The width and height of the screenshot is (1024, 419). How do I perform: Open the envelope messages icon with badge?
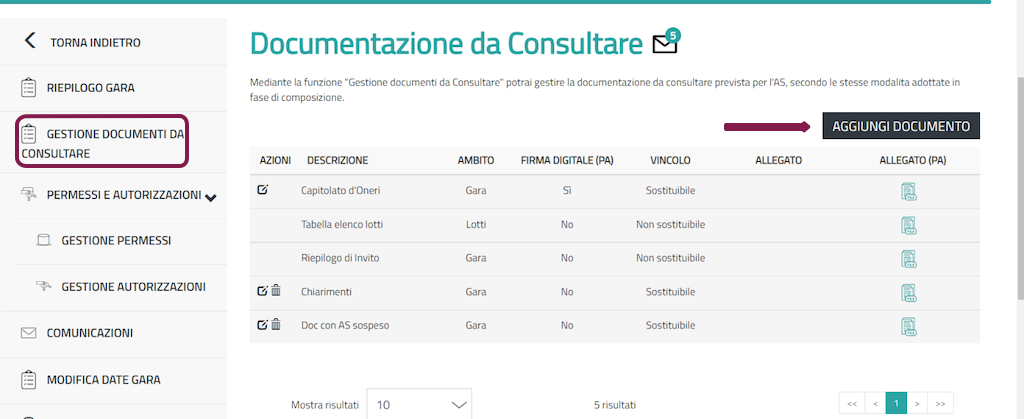point(664,43)
